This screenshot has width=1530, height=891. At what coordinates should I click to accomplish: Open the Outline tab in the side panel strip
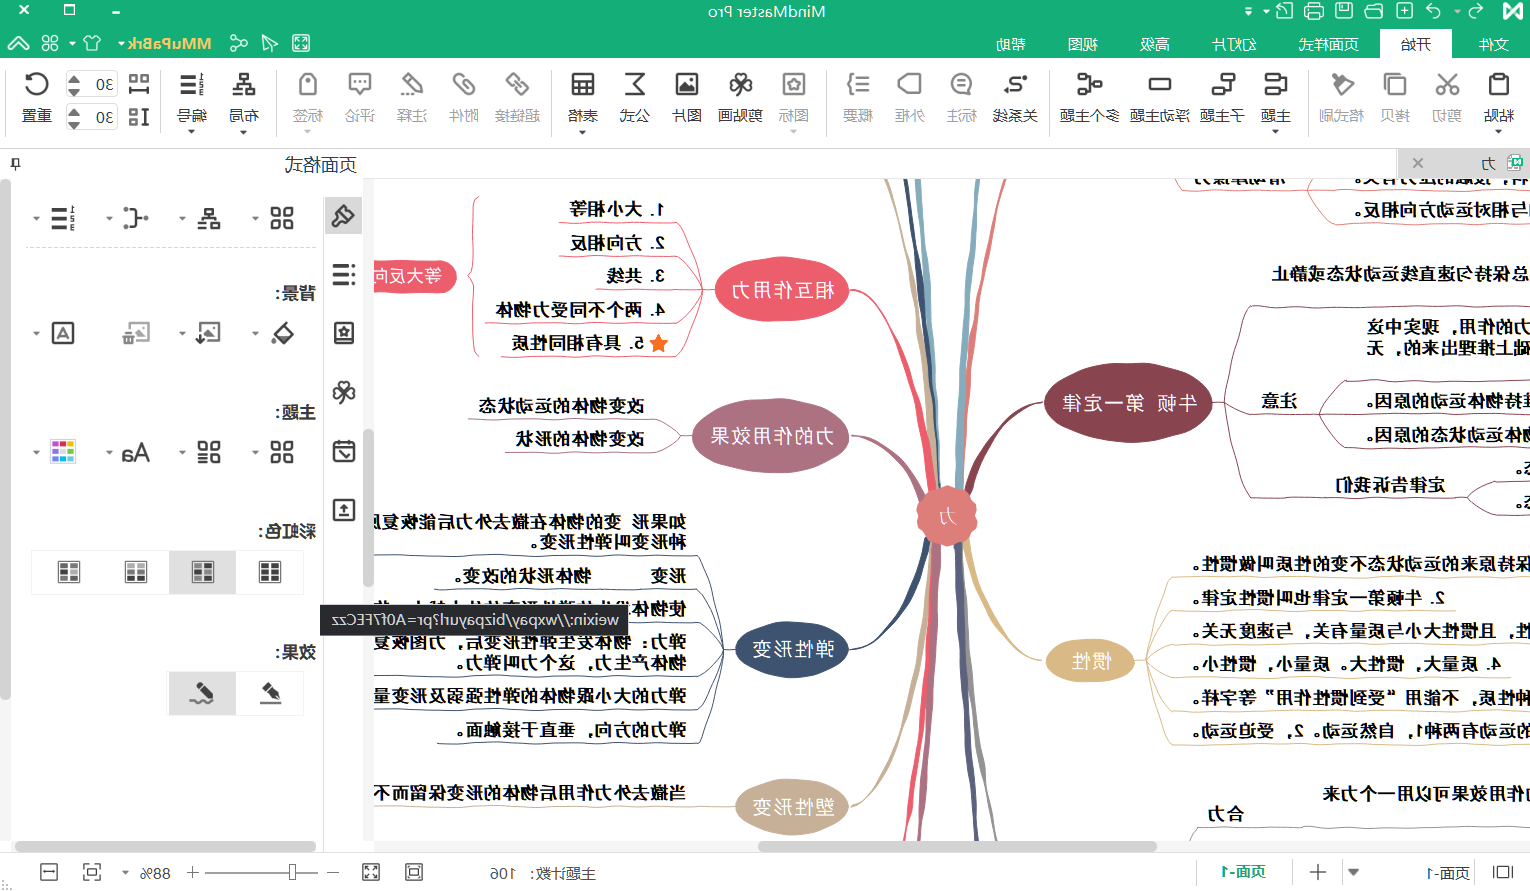[x=344, y=275]
